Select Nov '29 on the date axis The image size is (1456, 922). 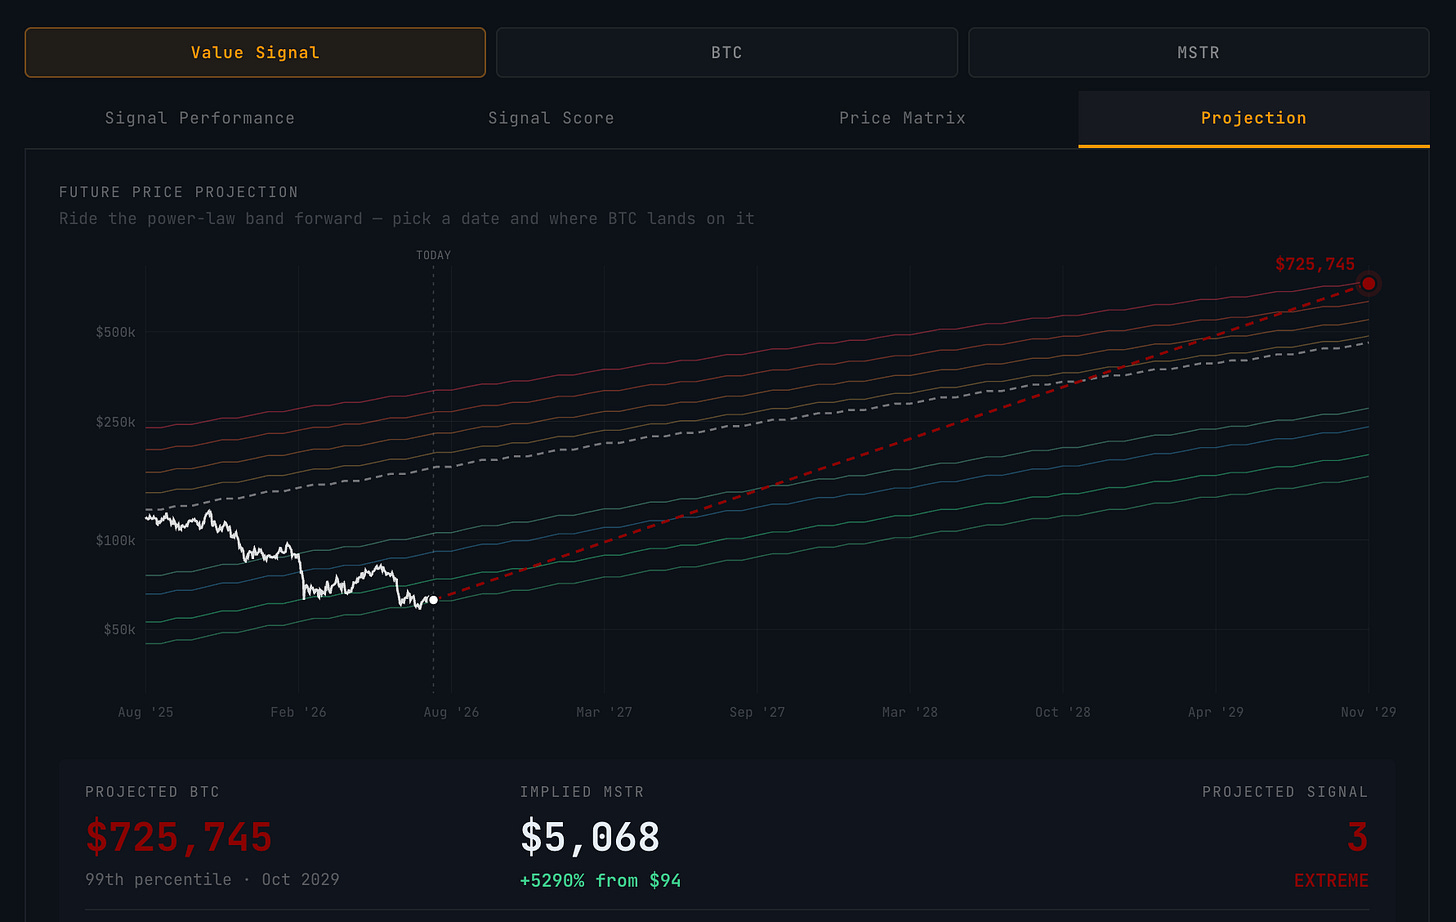point(1369,712)
